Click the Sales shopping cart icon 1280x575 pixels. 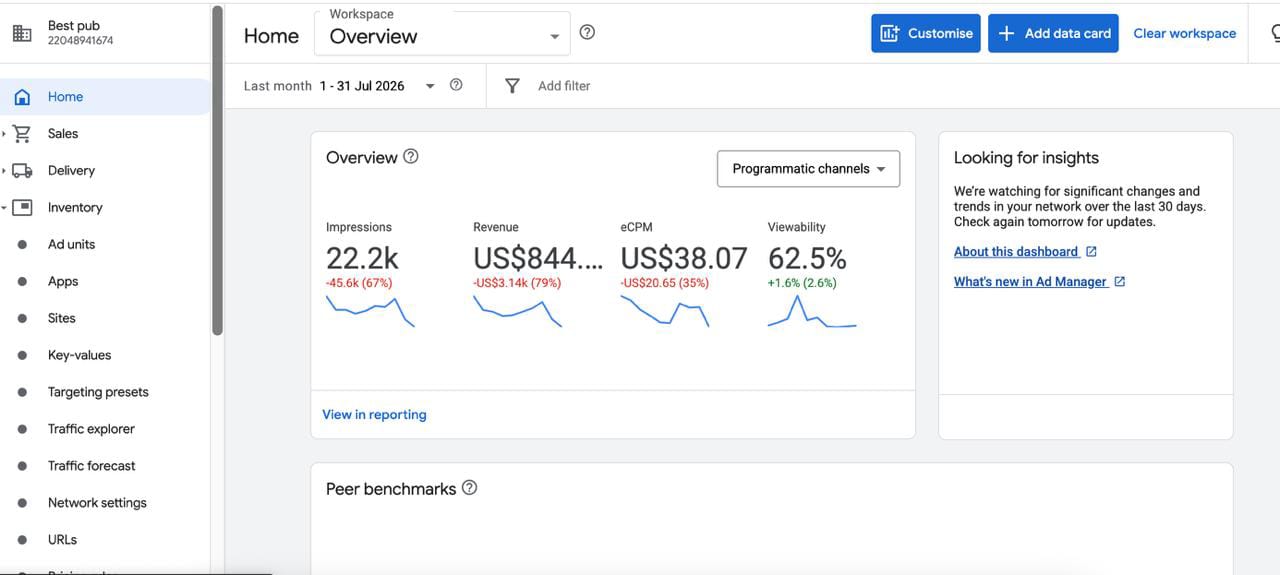click(22, 133)
